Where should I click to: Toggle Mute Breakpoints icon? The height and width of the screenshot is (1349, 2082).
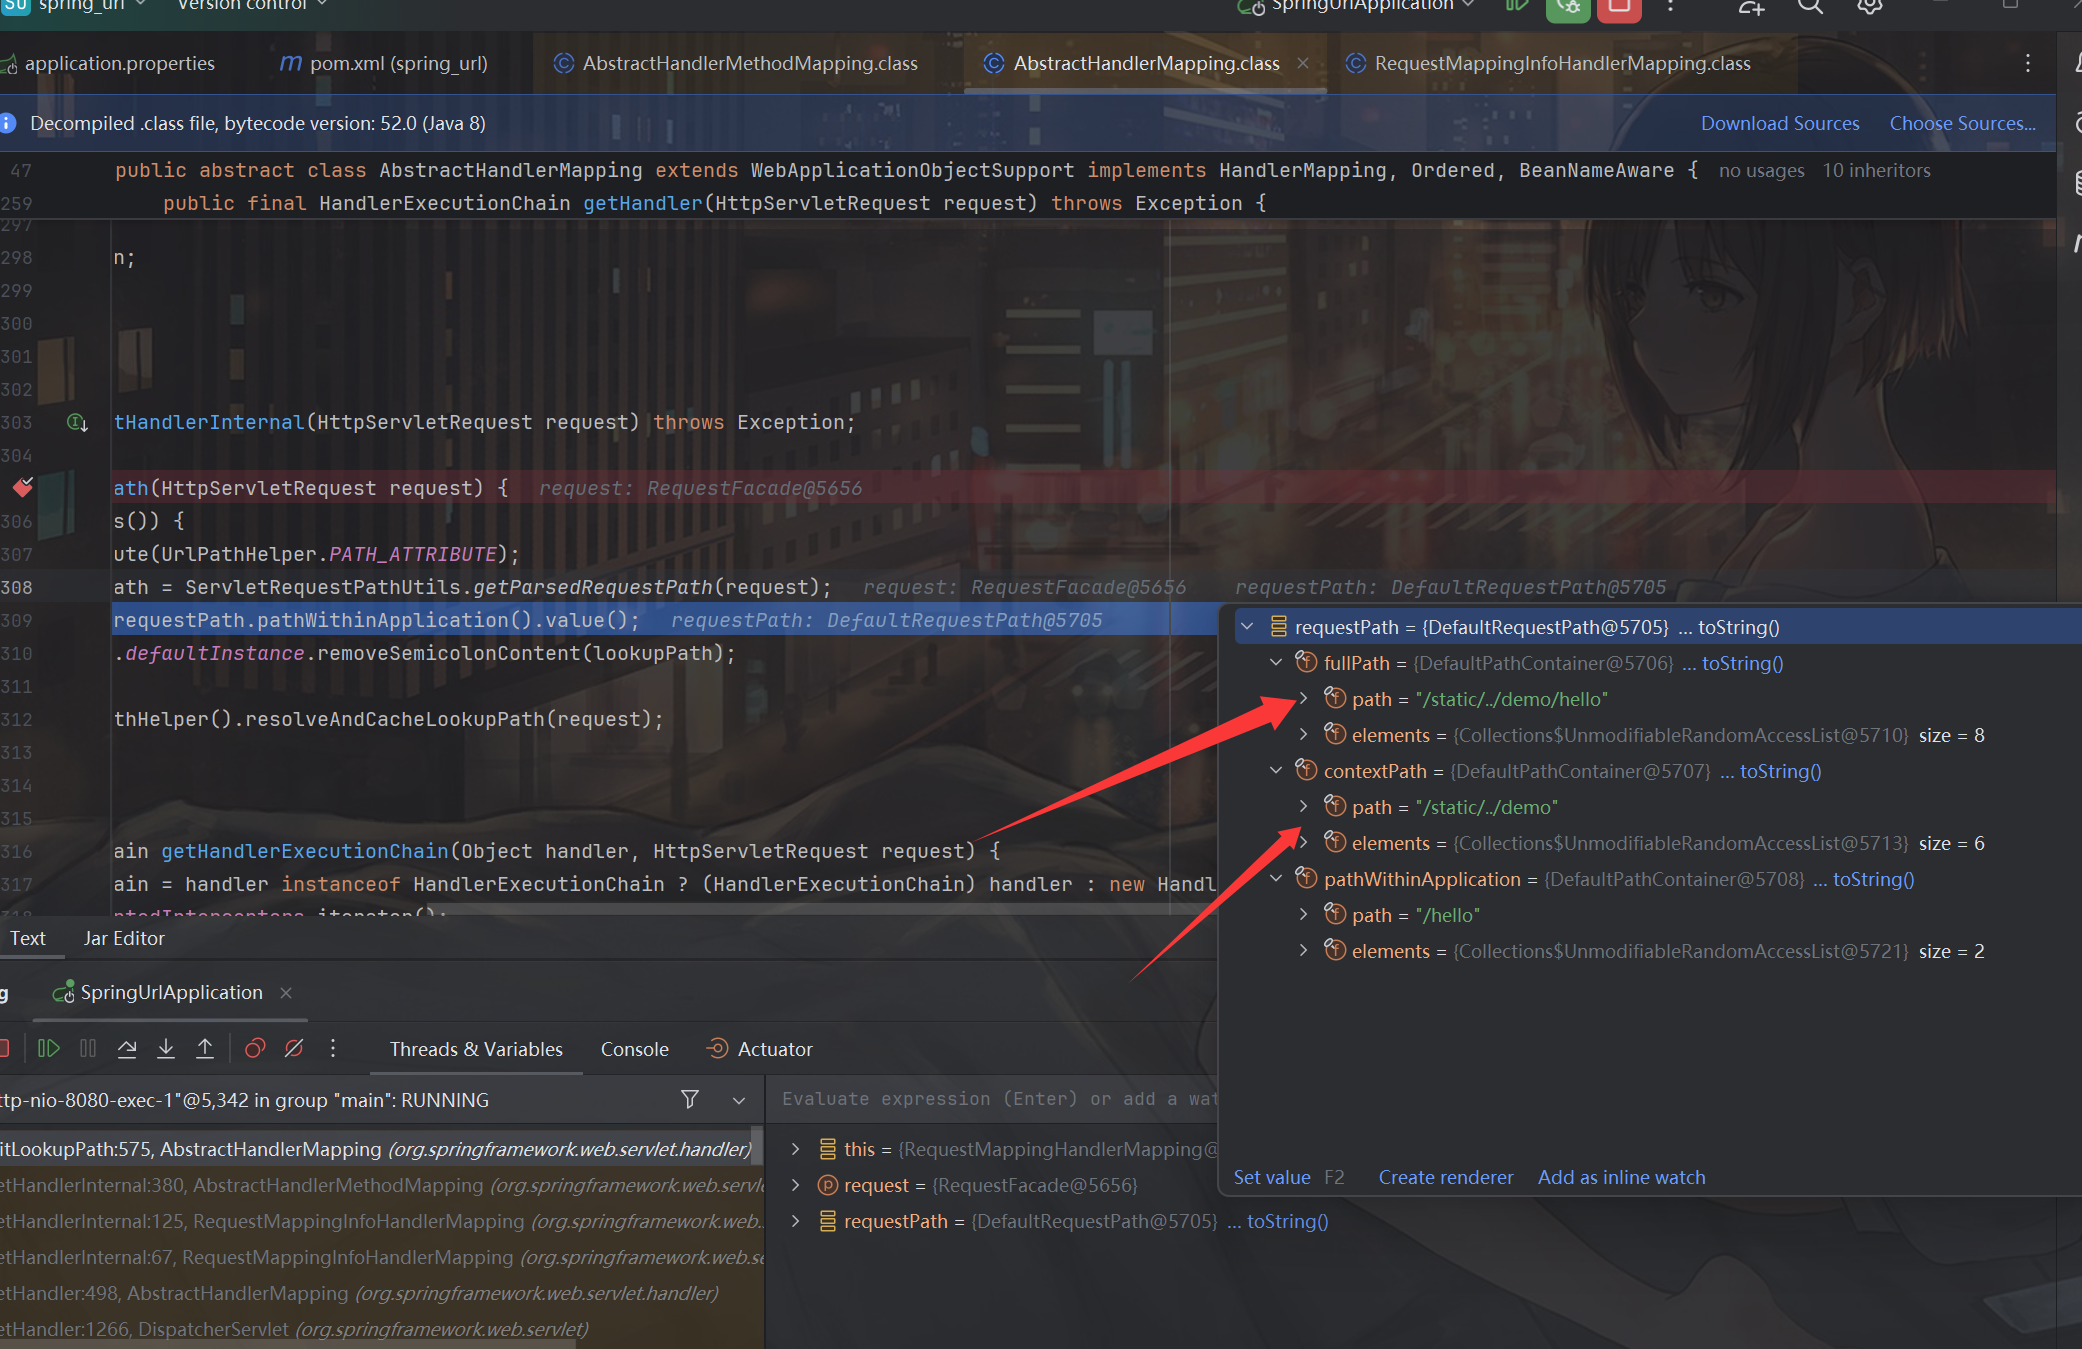coord(294,1048)
